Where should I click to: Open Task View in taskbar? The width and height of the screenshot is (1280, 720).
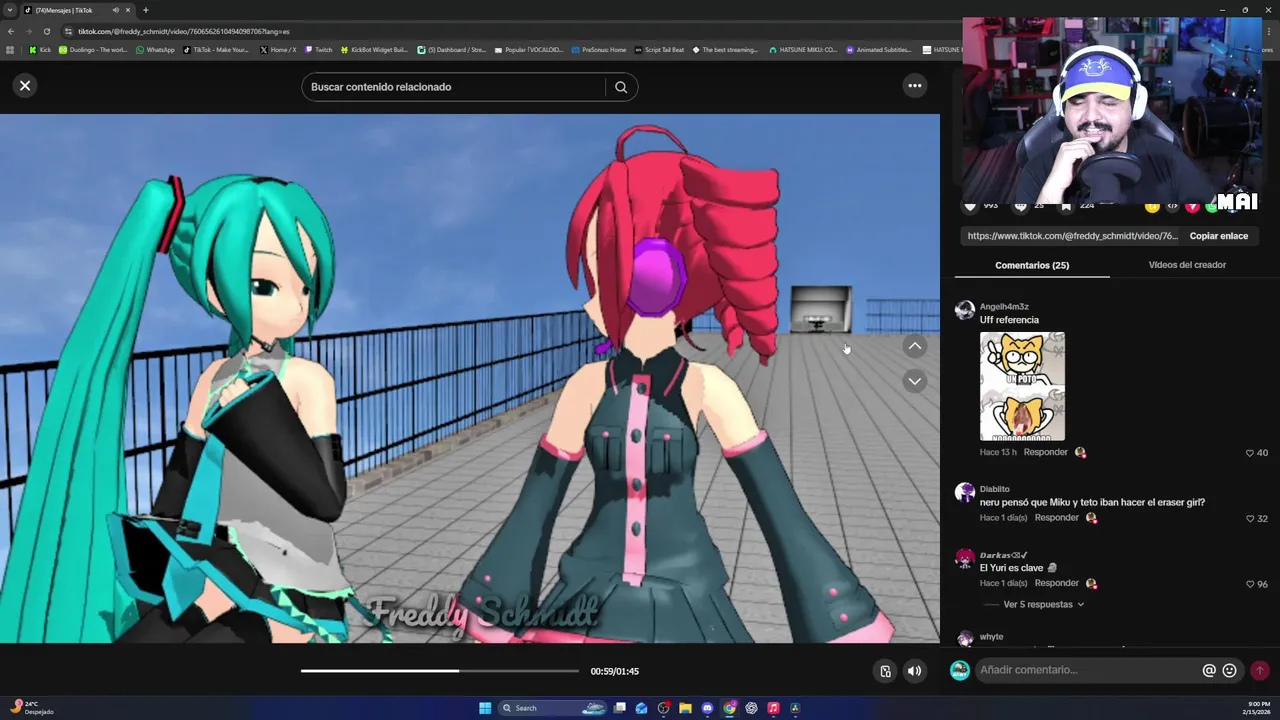pos(620,708)
